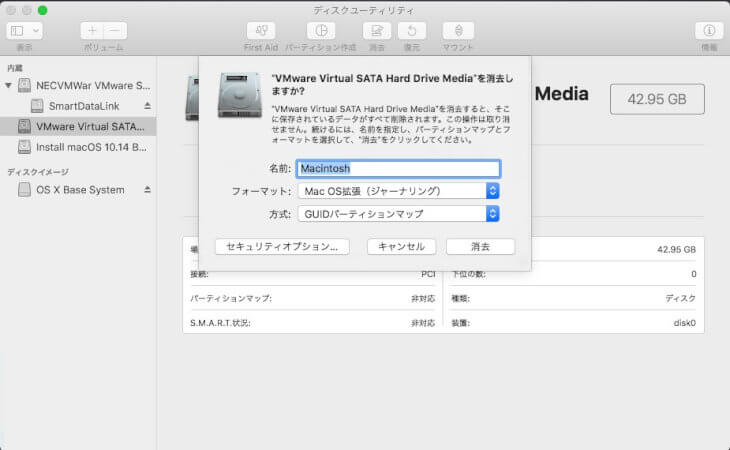This screenshot has height=450, width=730.
Task: Click the 消去 erase icon in toolbar
Action: 377,31
